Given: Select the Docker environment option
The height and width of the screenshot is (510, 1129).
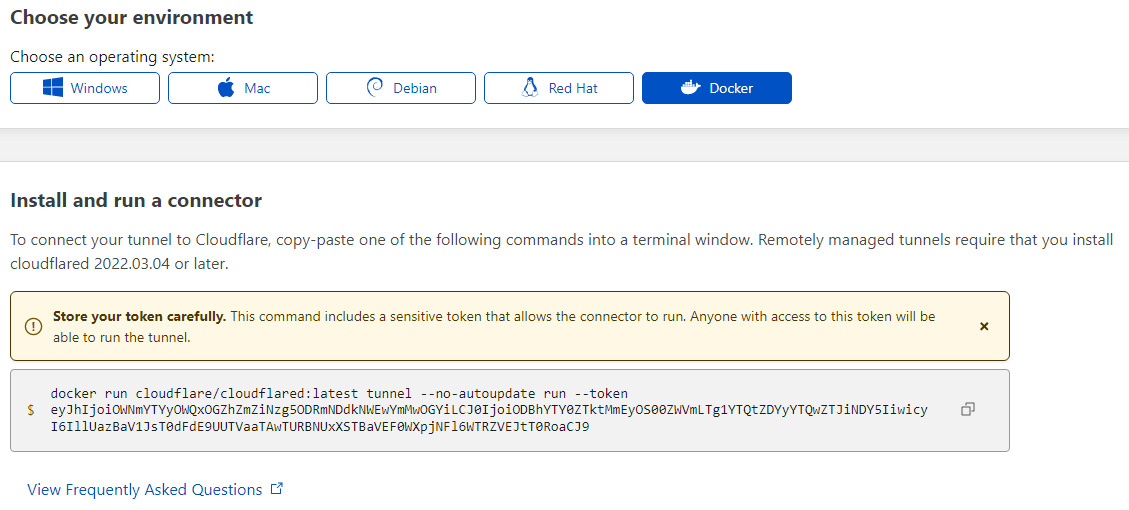Looking at the screenshot, I should coord(717,88).
